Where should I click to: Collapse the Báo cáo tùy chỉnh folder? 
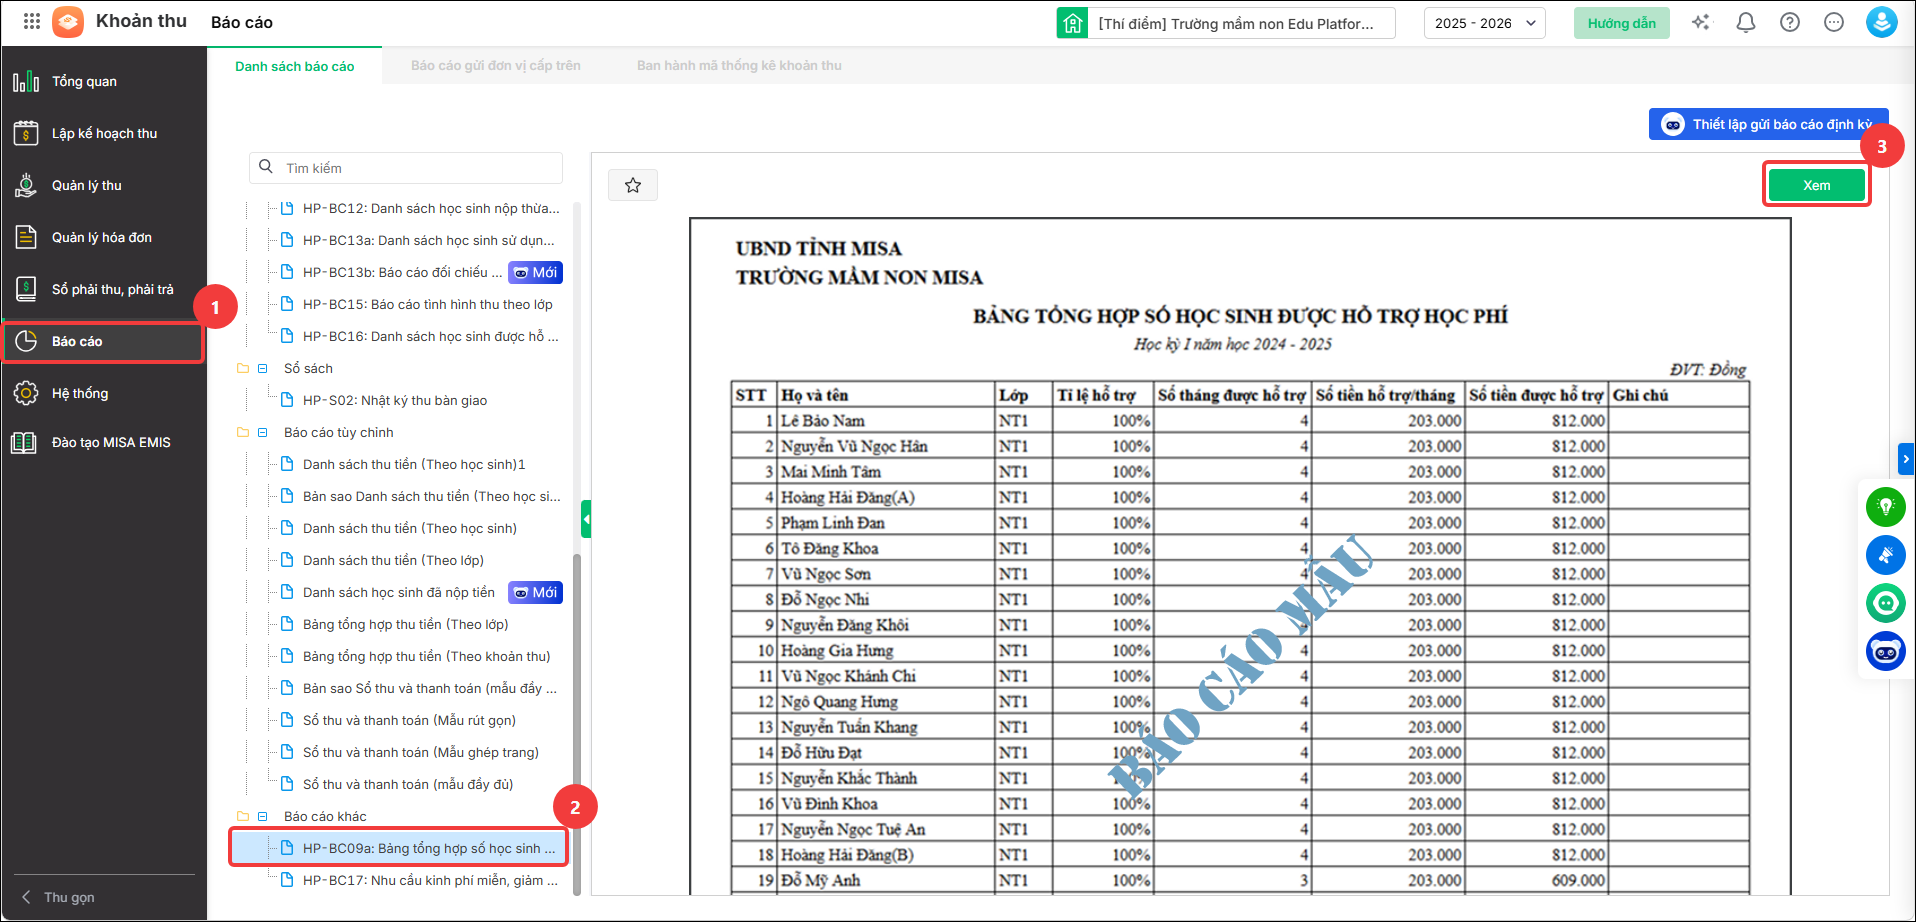click(x=263, y=433)
